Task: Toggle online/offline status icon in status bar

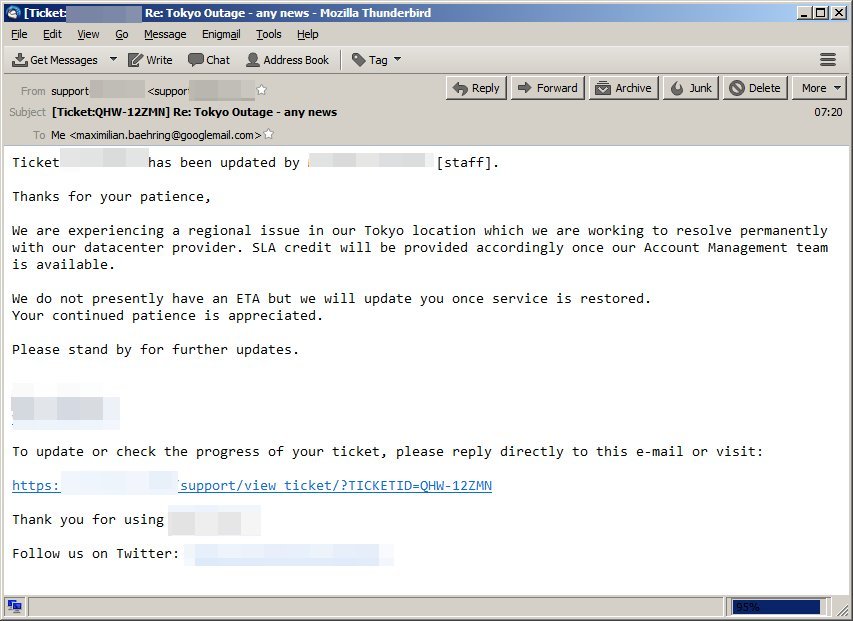Action: point(15,606)
